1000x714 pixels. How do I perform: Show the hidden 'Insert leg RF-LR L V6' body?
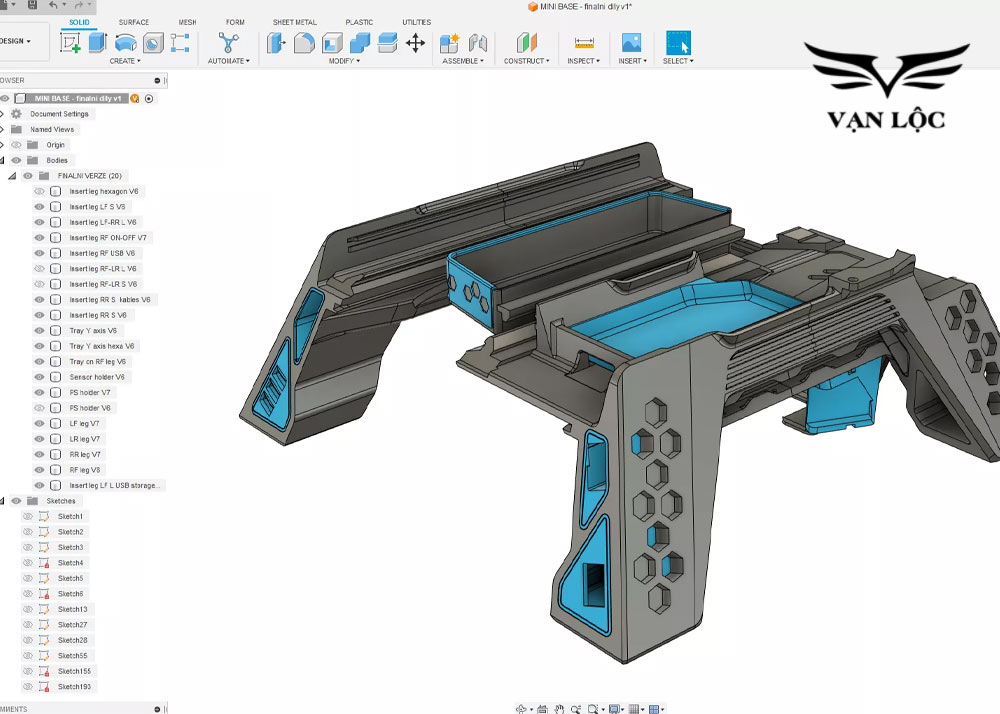[38, 268]
